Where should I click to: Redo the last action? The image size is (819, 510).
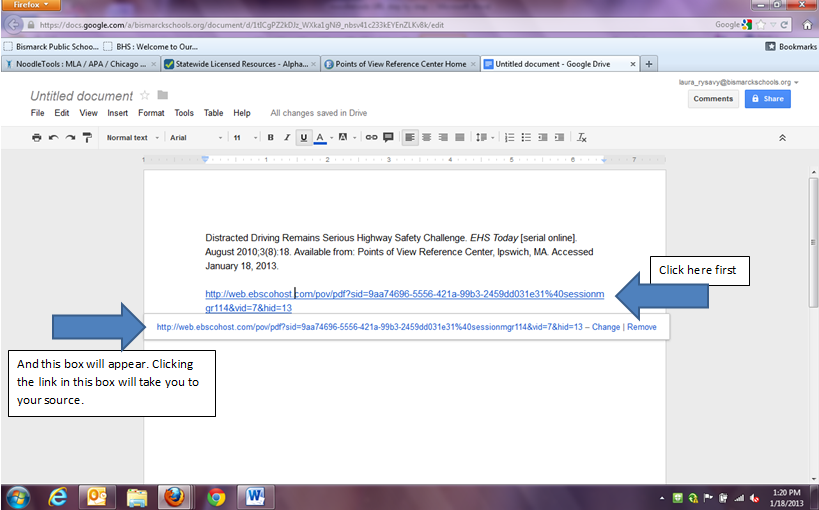[x=70, y=137]
